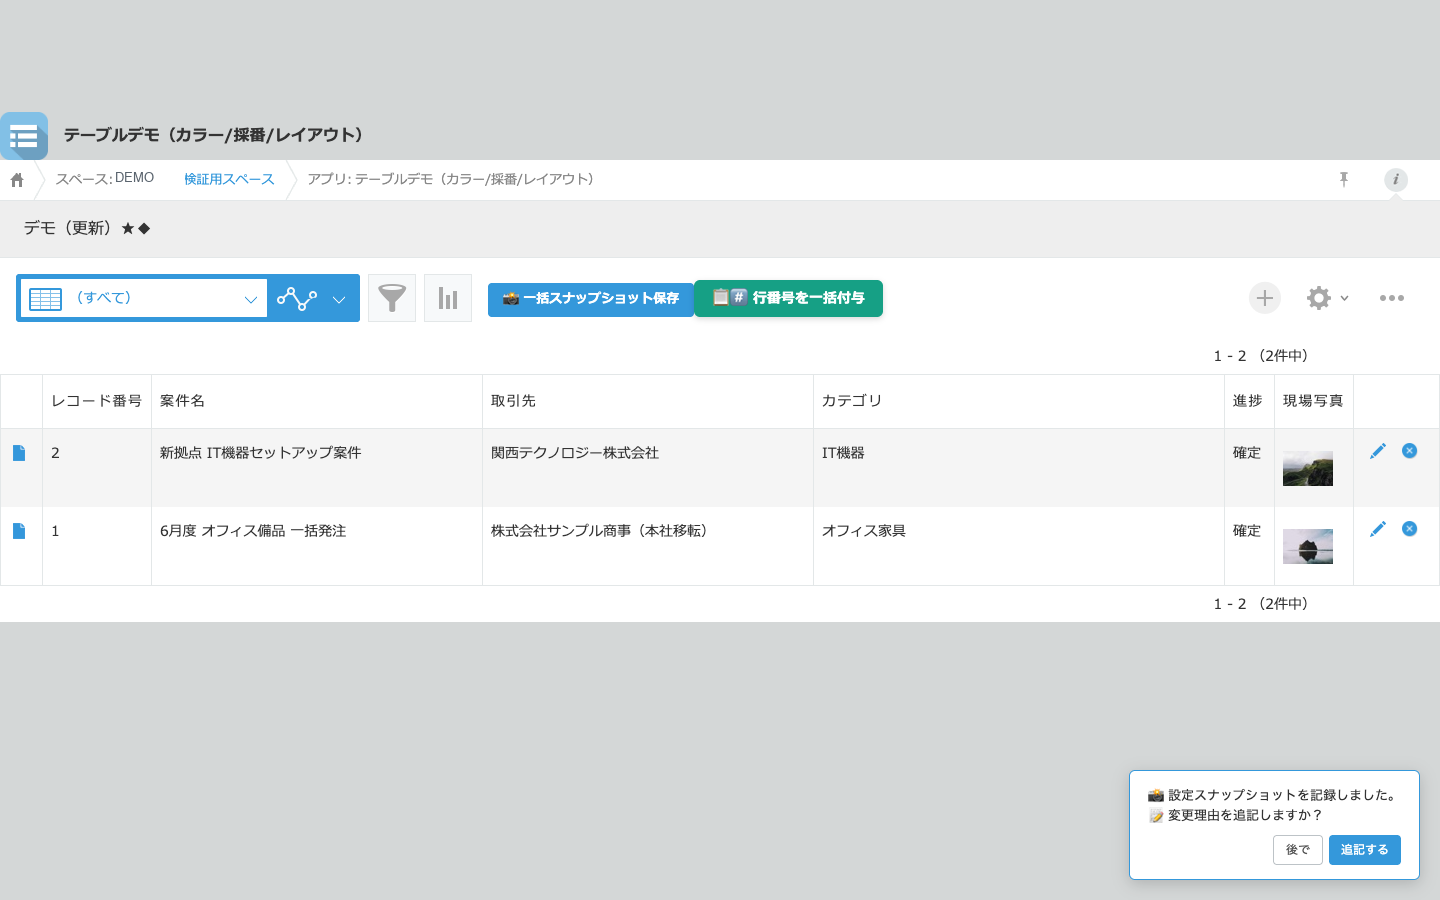Delete record 2 with the x icon

tap(1409, 451)
